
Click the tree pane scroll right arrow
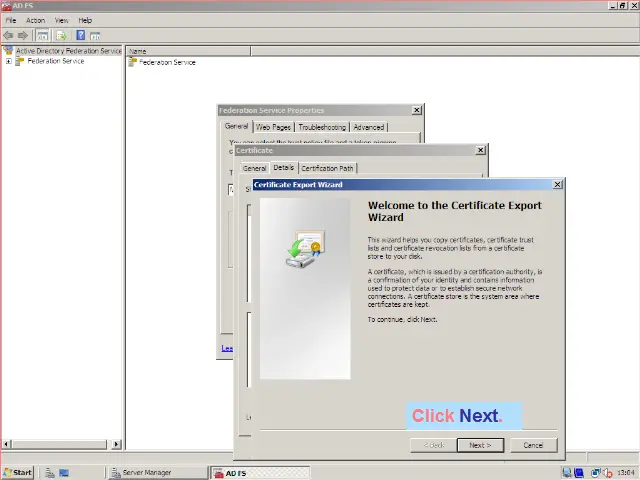click(x=116, y=444)
